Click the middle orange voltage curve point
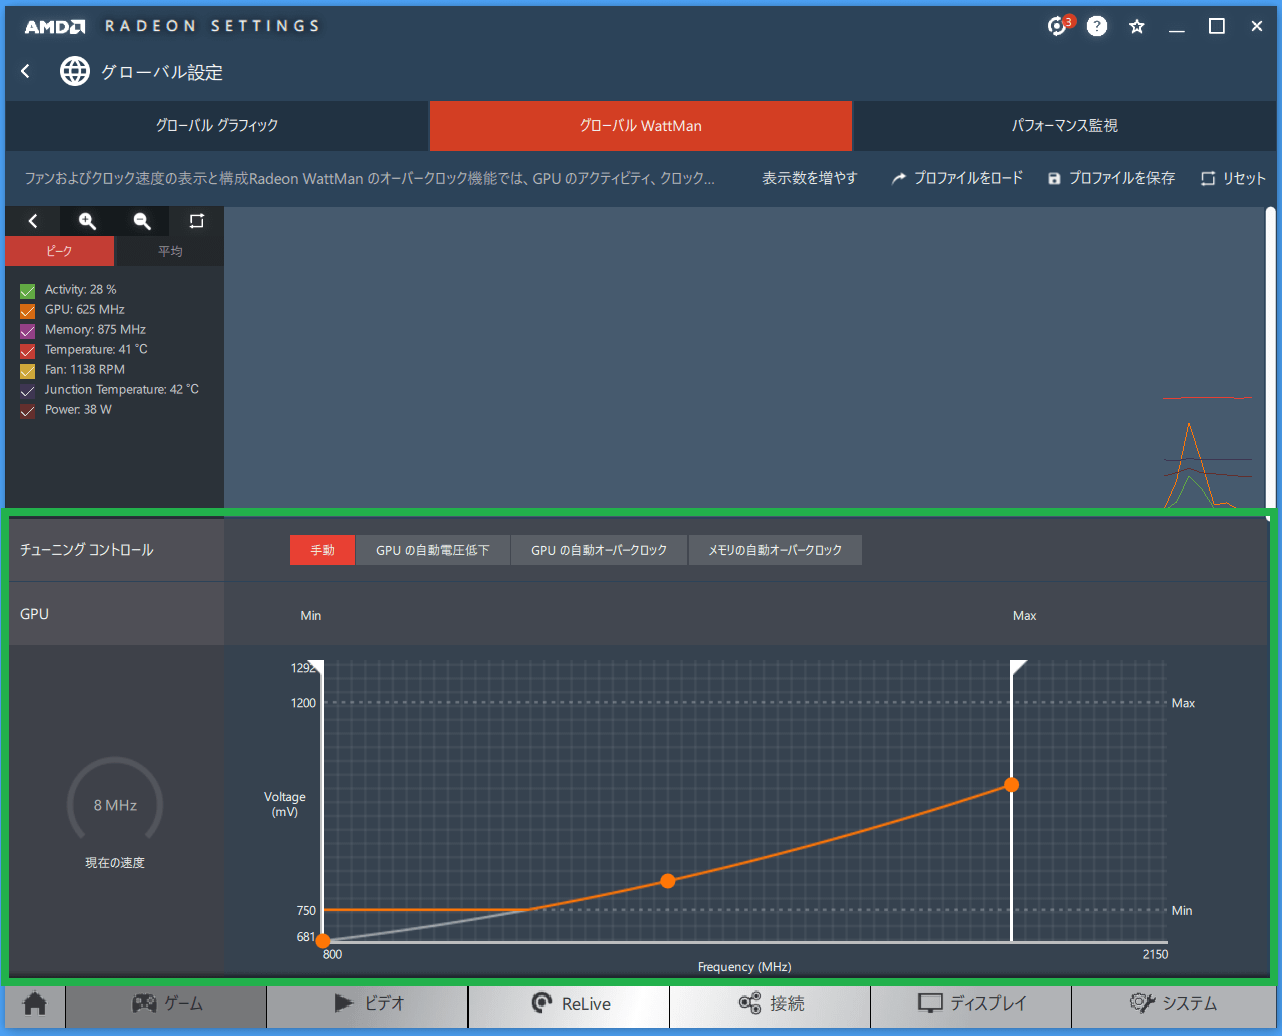1282x1036 pixels. (x=668, y=881)
